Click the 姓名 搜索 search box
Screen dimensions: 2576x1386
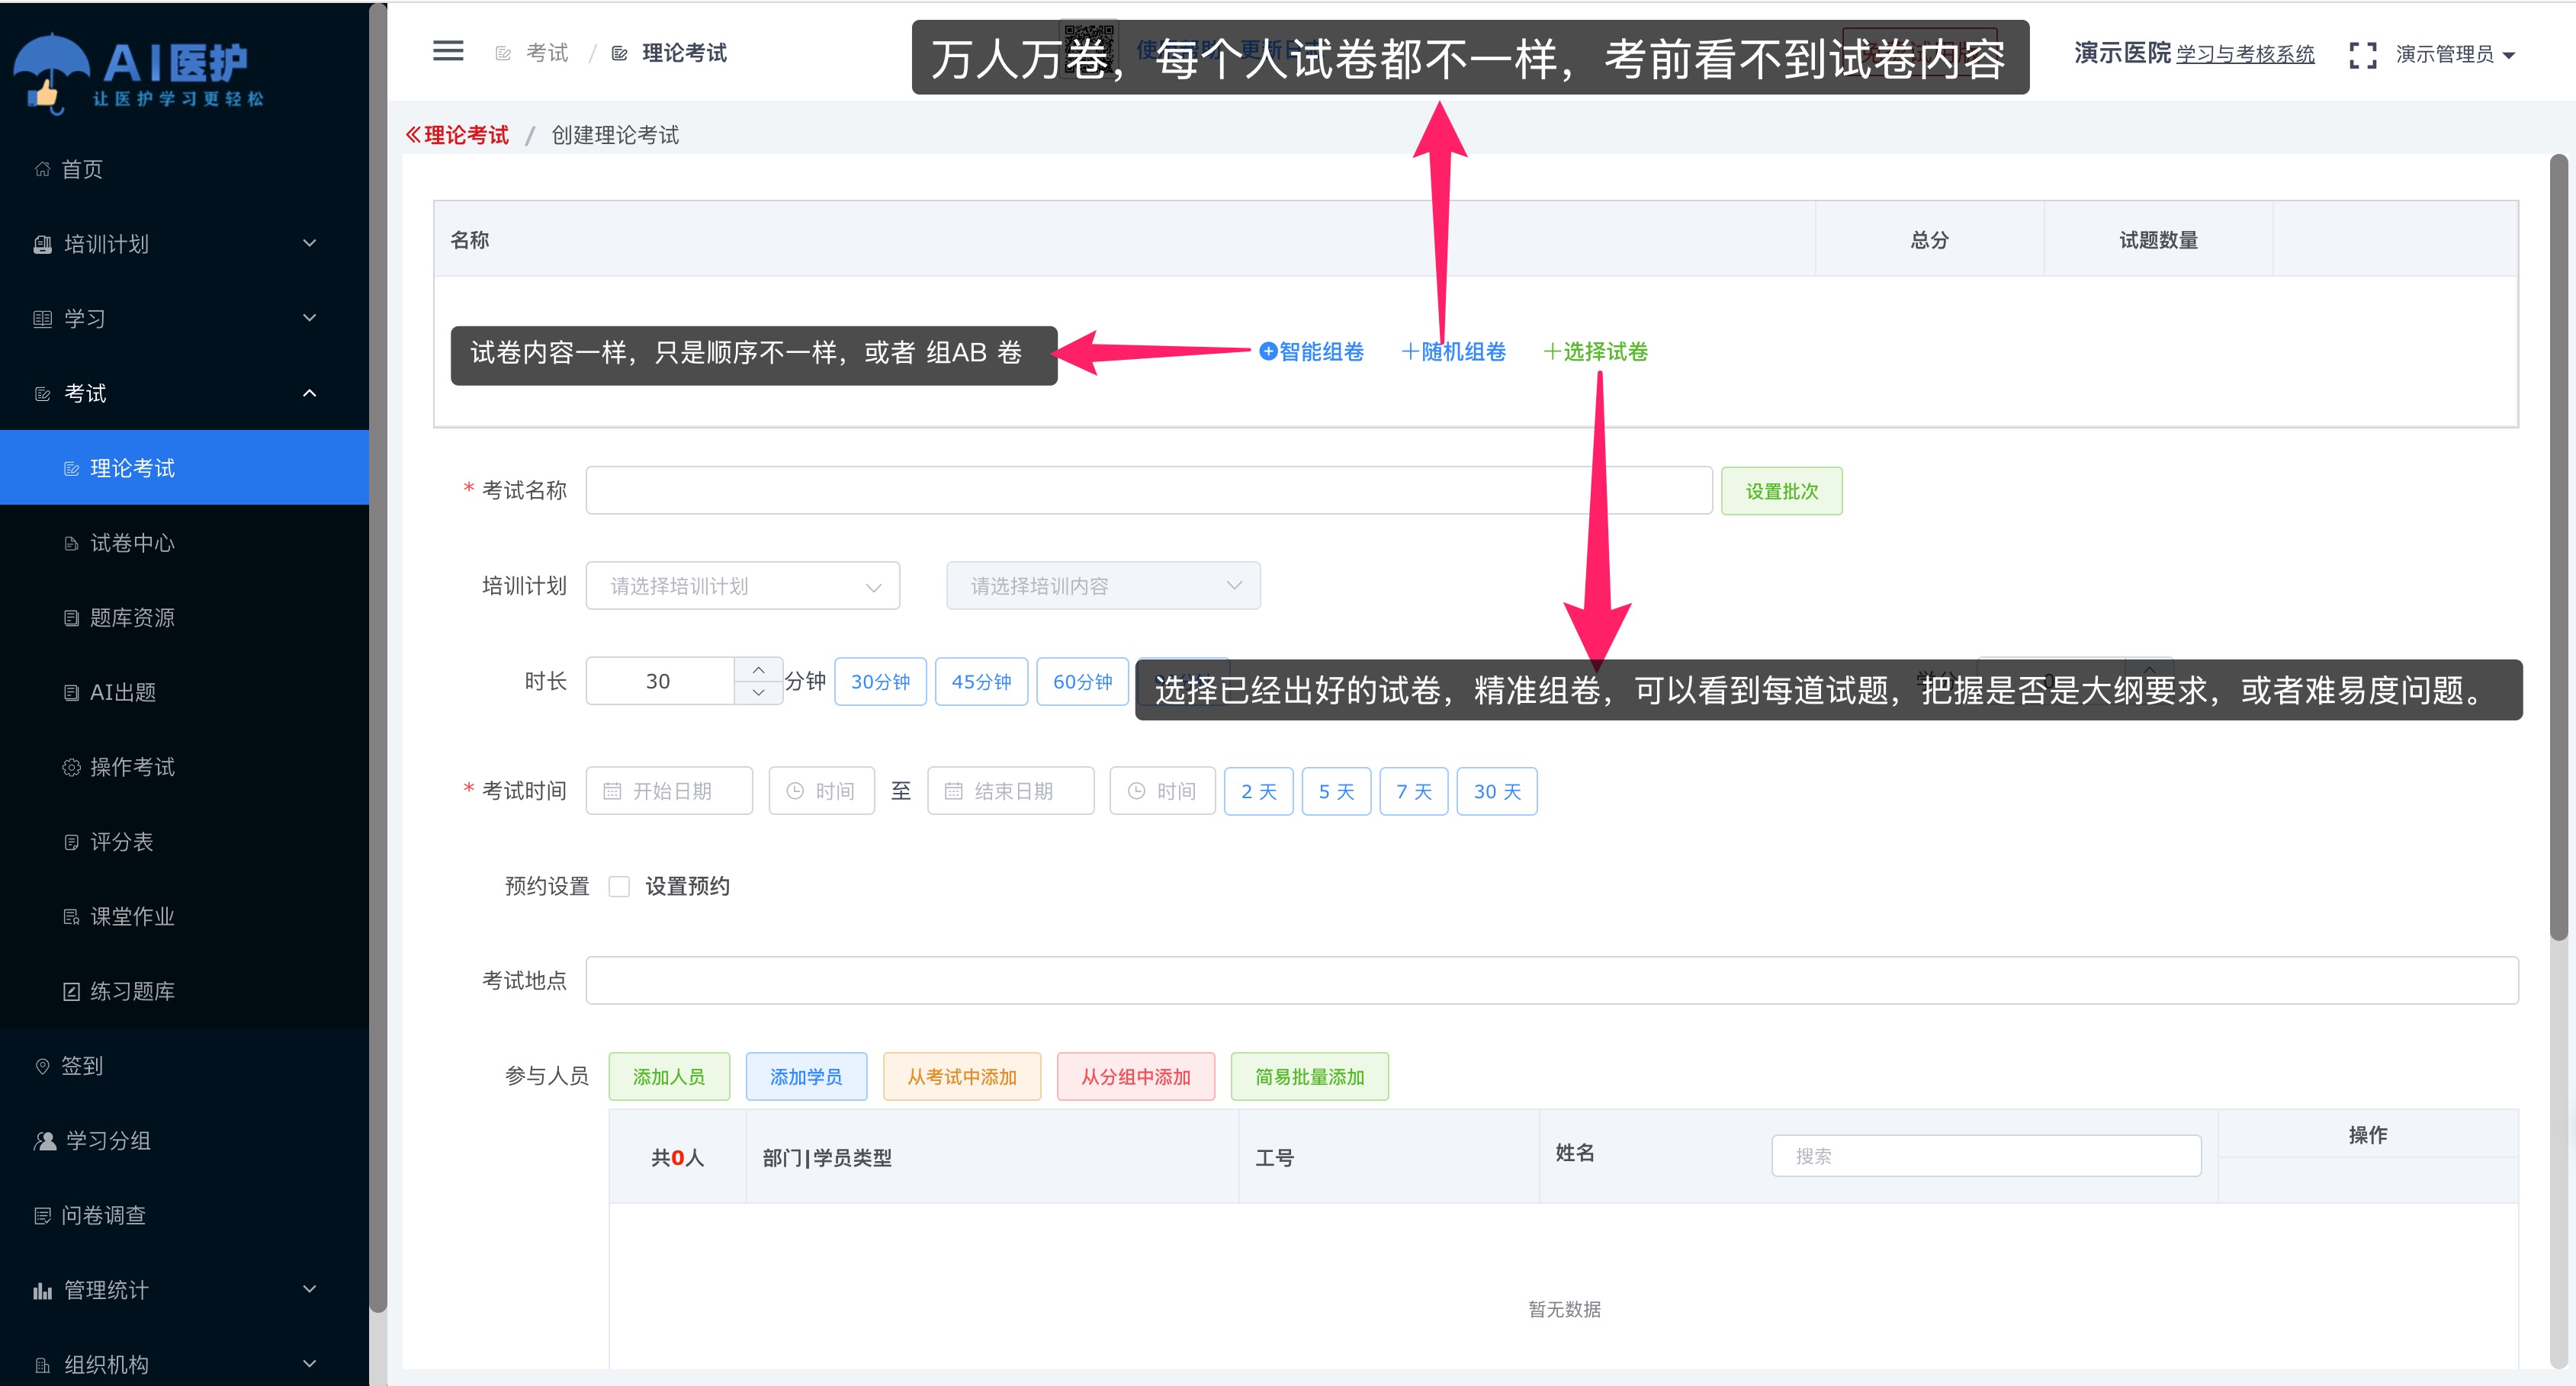pyautogui.click(x=1986, y=1156)
